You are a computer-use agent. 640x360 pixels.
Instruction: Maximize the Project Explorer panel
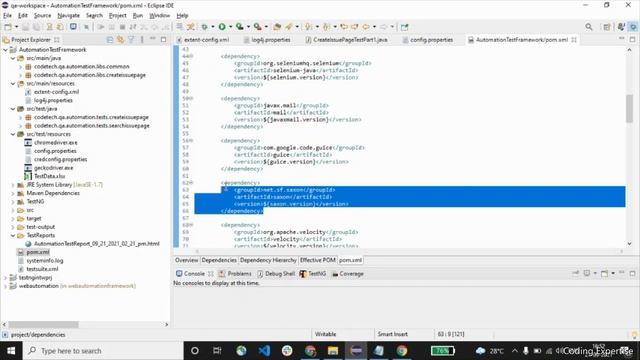(x=163, y=40)
